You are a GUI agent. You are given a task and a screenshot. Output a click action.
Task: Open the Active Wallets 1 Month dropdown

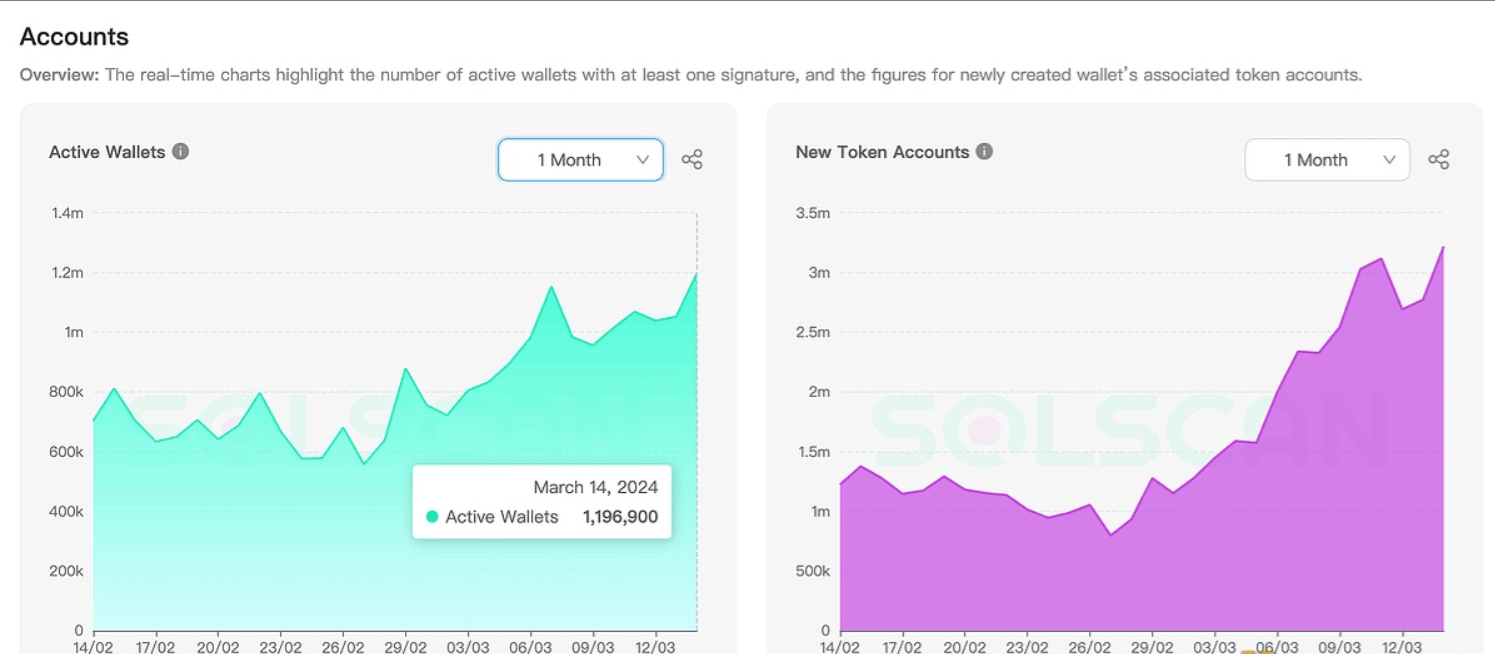tap(580, 160)
